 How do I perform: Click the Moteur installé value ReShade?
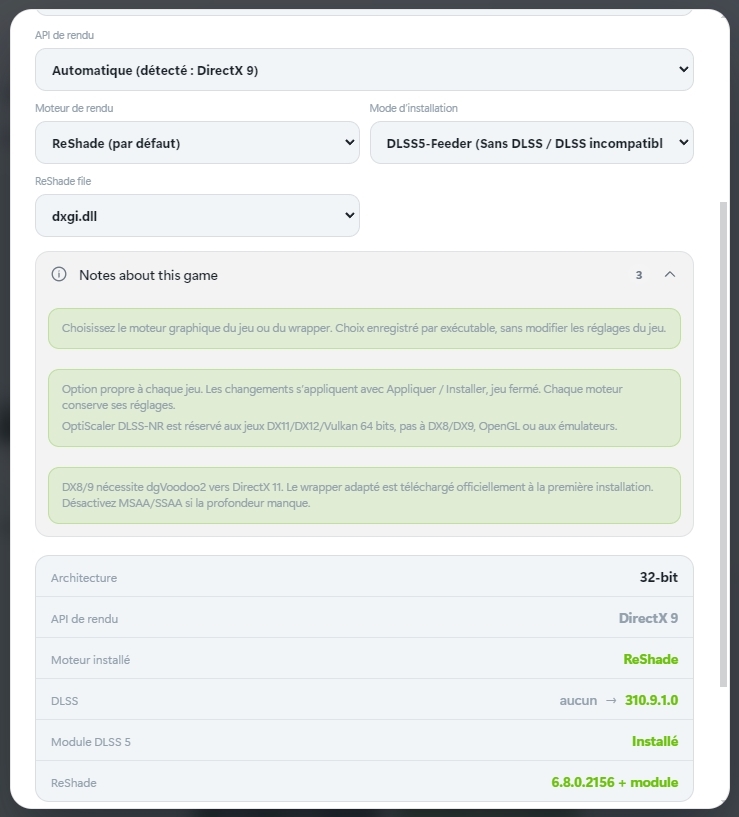point(650,660)
